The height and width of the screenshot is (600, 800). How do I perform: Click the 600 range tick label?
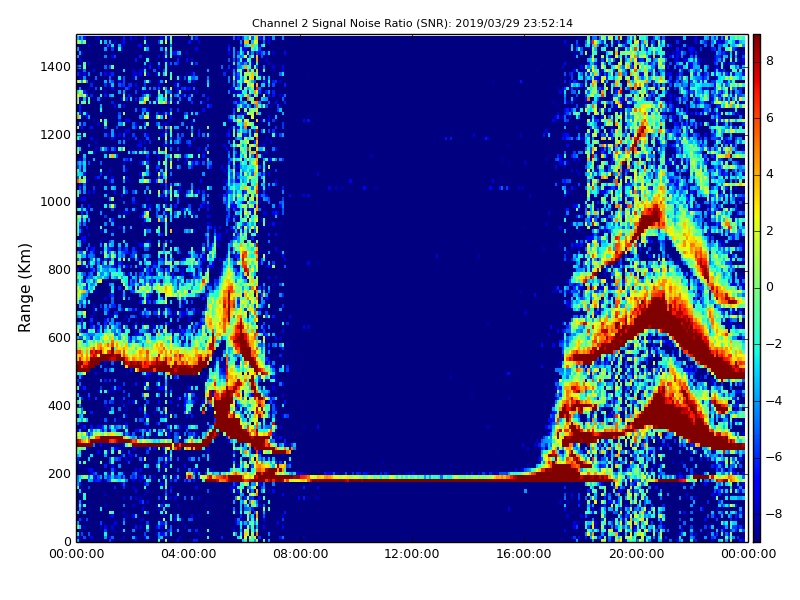59,338
